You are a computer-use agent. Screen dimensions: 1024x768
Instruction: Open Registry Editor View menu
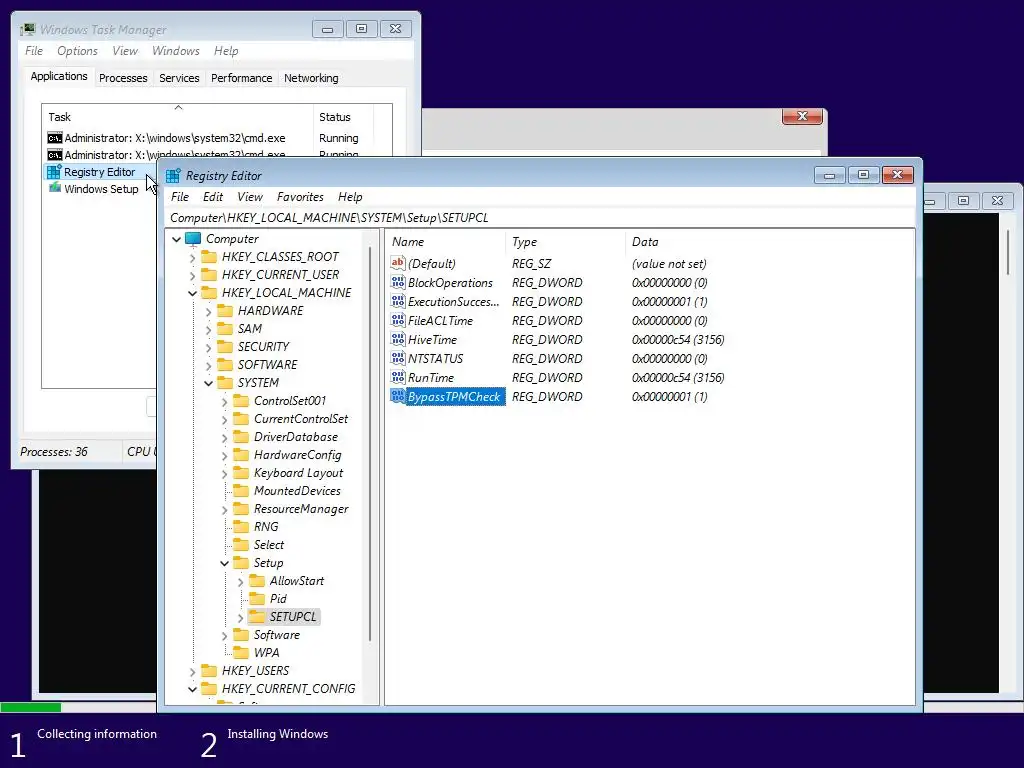click(x=249, y=197)
